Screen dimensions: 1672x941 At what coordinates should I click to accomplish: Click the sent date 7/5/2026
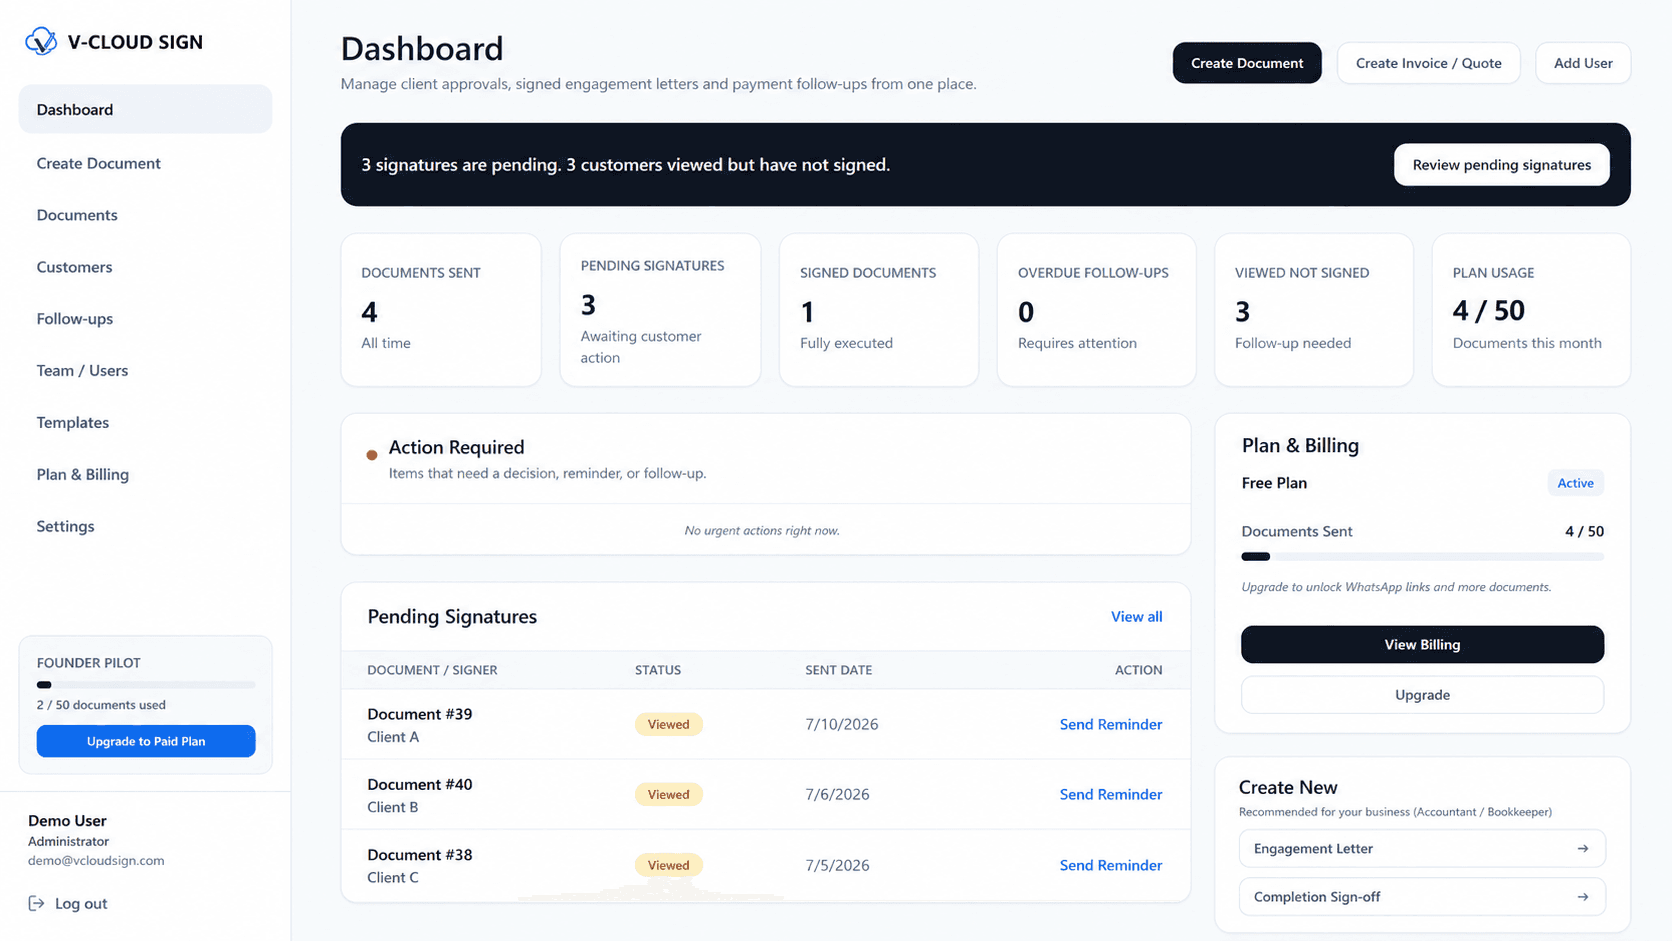pyautogui.click(x=837, y=865)
